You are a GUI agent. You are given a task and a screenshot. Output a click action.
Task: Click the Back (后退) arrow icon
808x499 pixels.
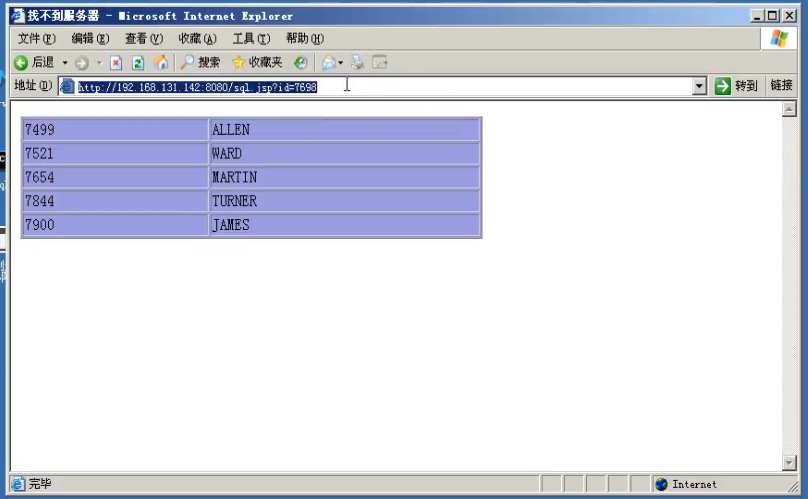[21, 63]
